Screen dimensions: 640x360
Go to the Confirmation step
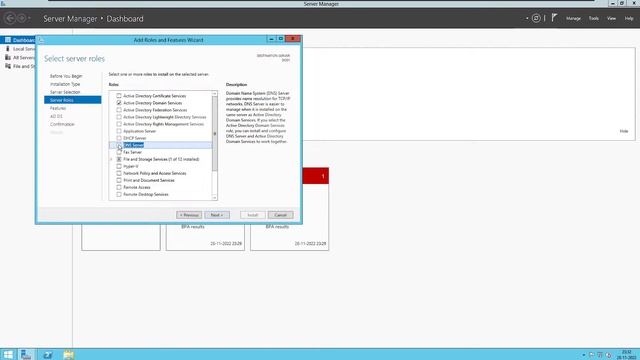click(62, 124)
